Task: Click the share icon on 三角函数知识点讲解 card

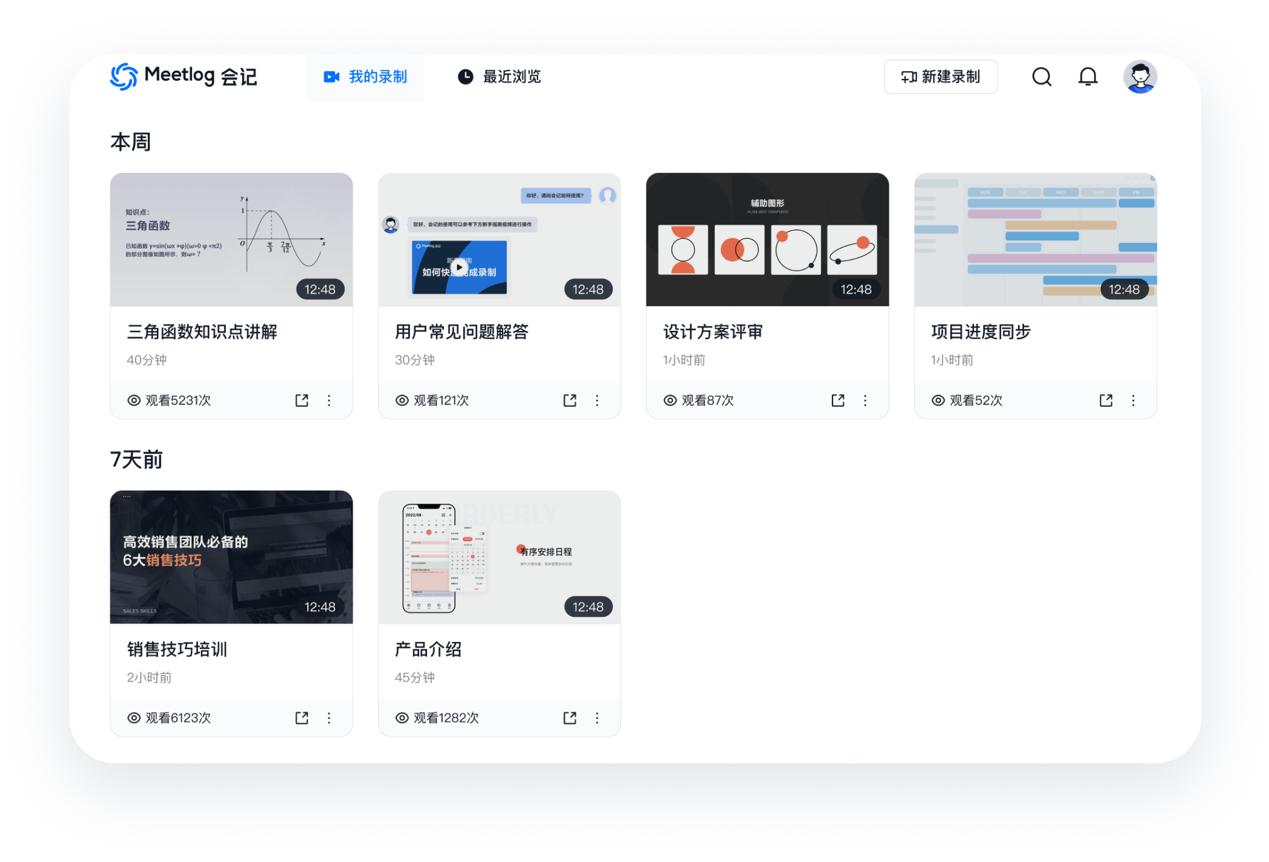Action: tap(300, 400)
